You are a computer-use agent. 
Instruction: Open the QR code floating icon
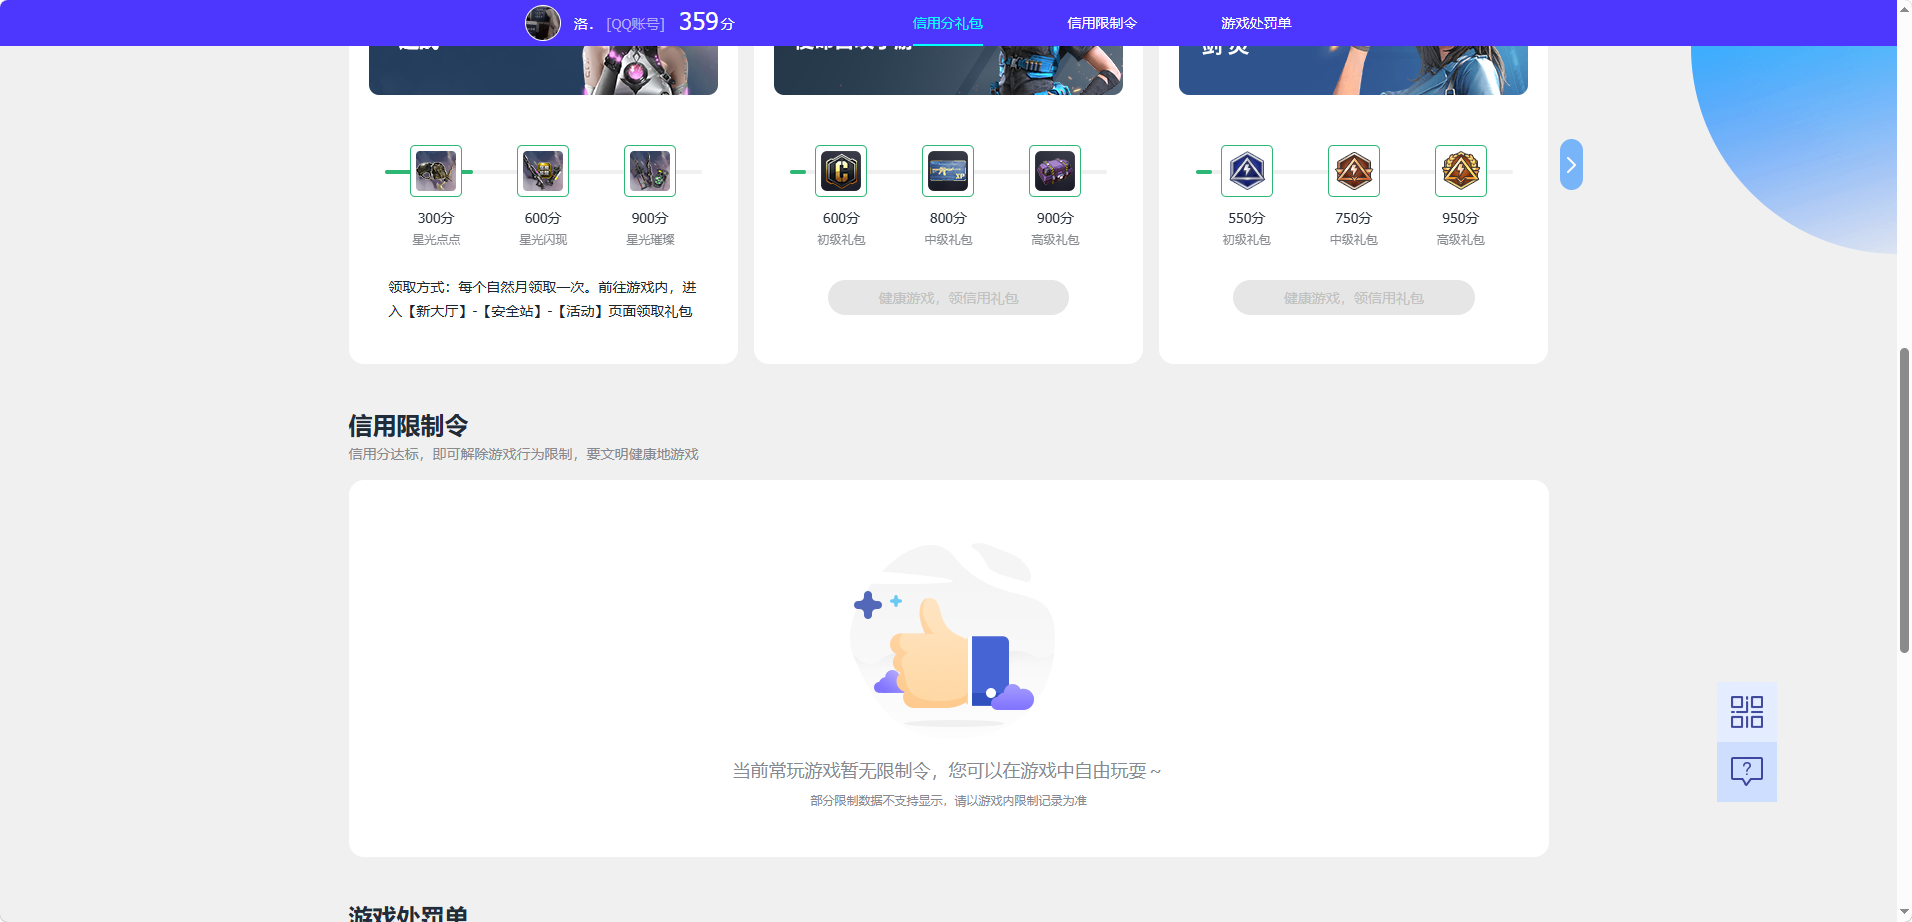(1747, 712)
